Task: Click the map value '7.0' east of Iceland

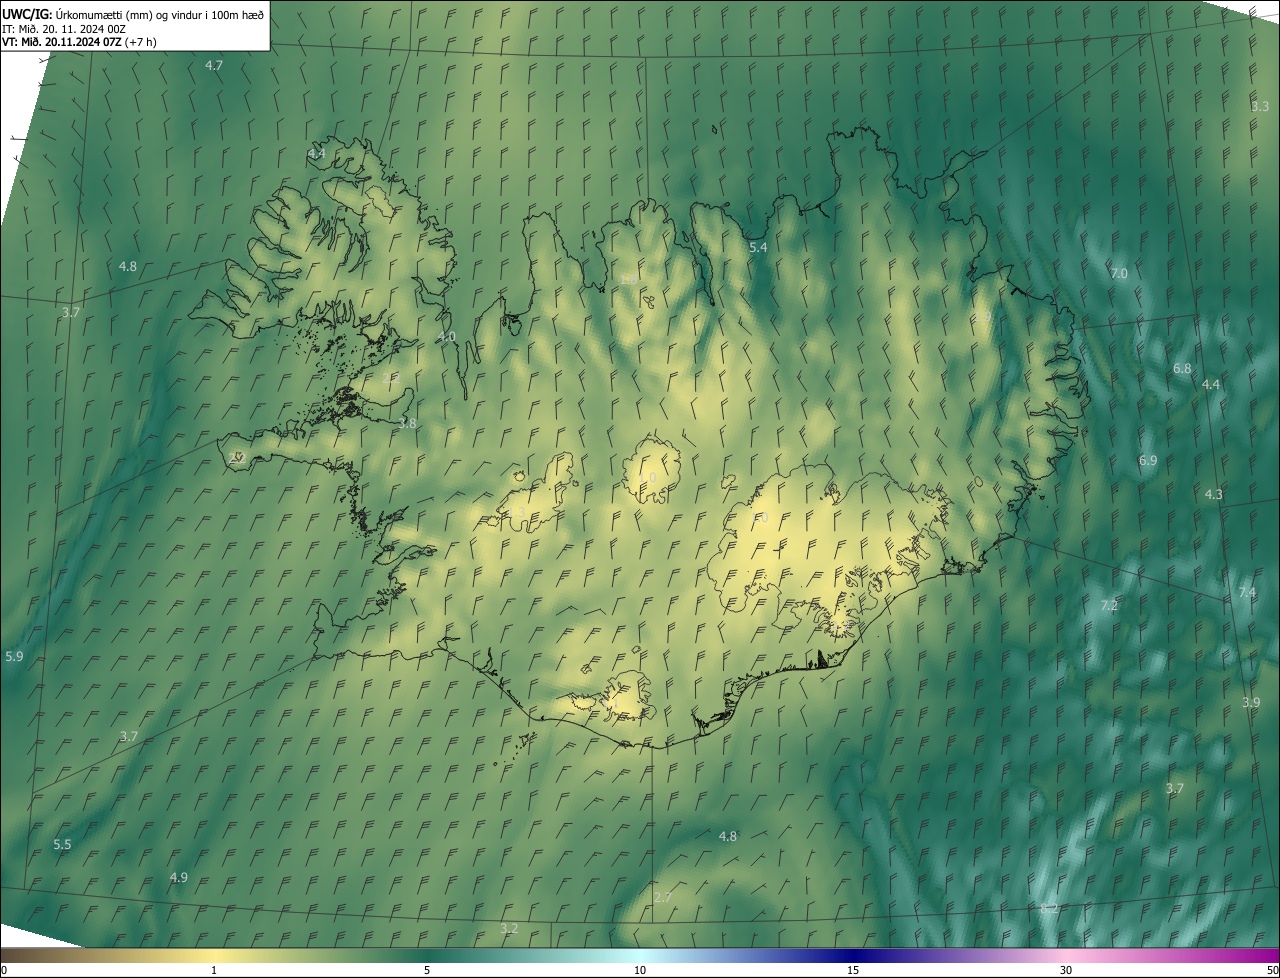Action: coord(1119,273)
